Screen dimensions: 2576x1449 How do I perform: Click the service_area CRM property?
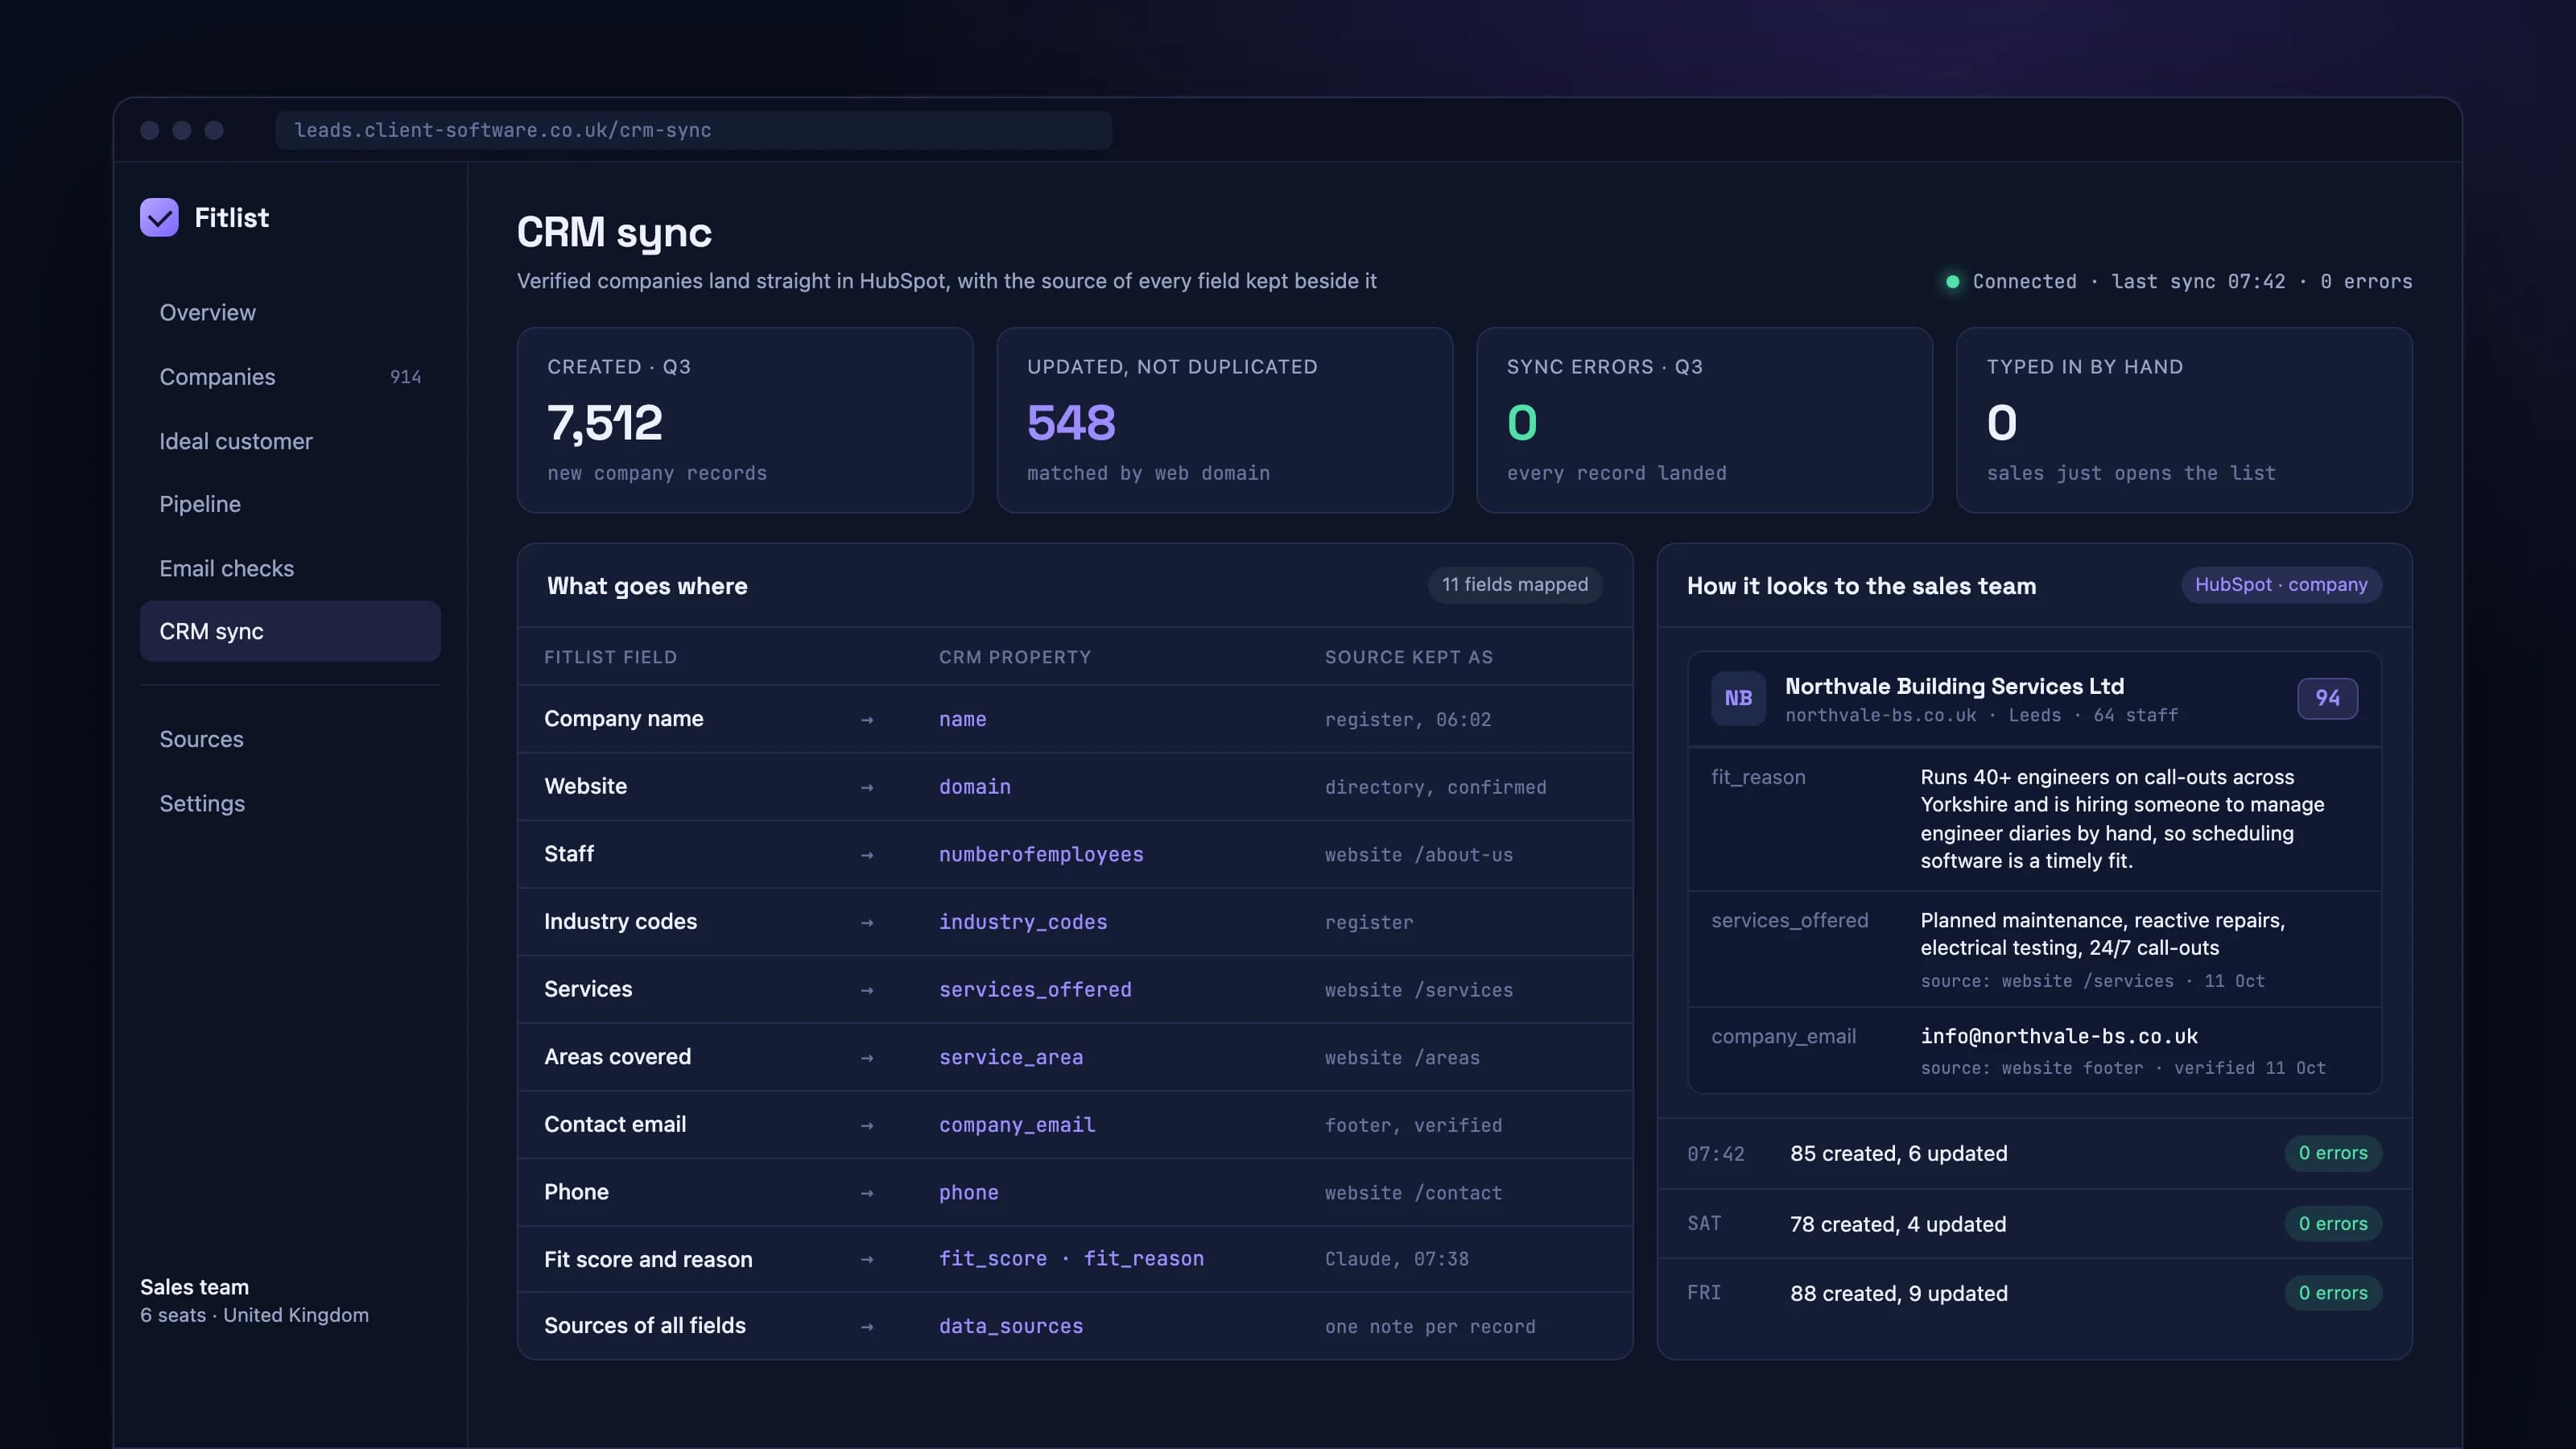coord(1011,1058)
